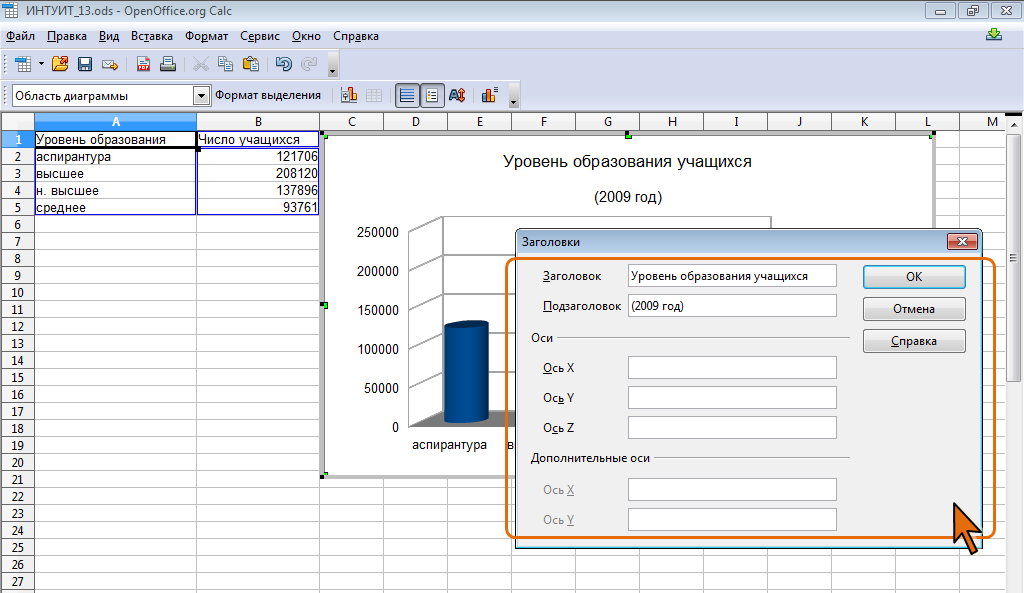The image size is (1024, 593).
Task: Click the New spreadsheet icon
Action: 24,64
